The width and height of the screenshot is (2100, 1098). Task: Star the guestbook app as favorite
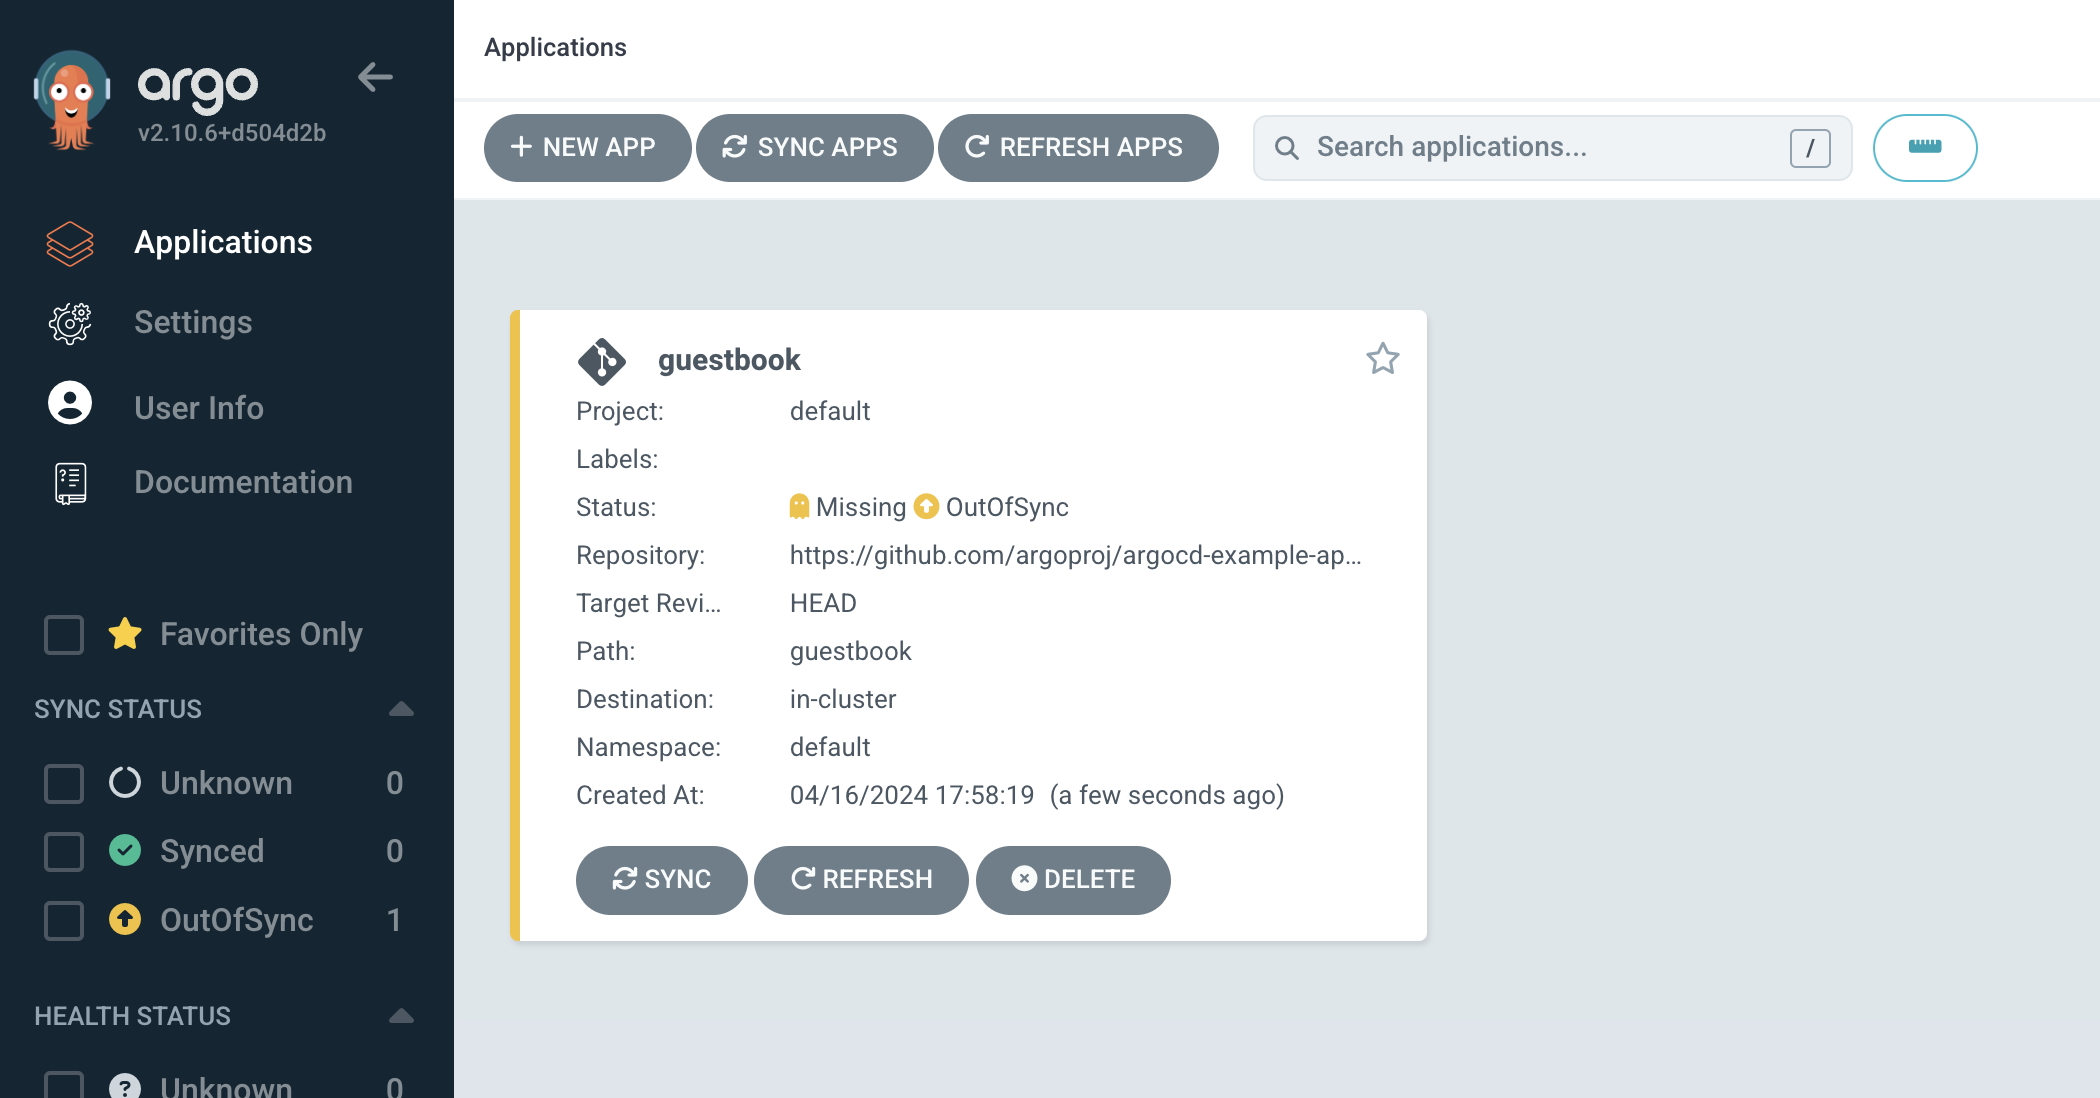[x=1382, y=358]
